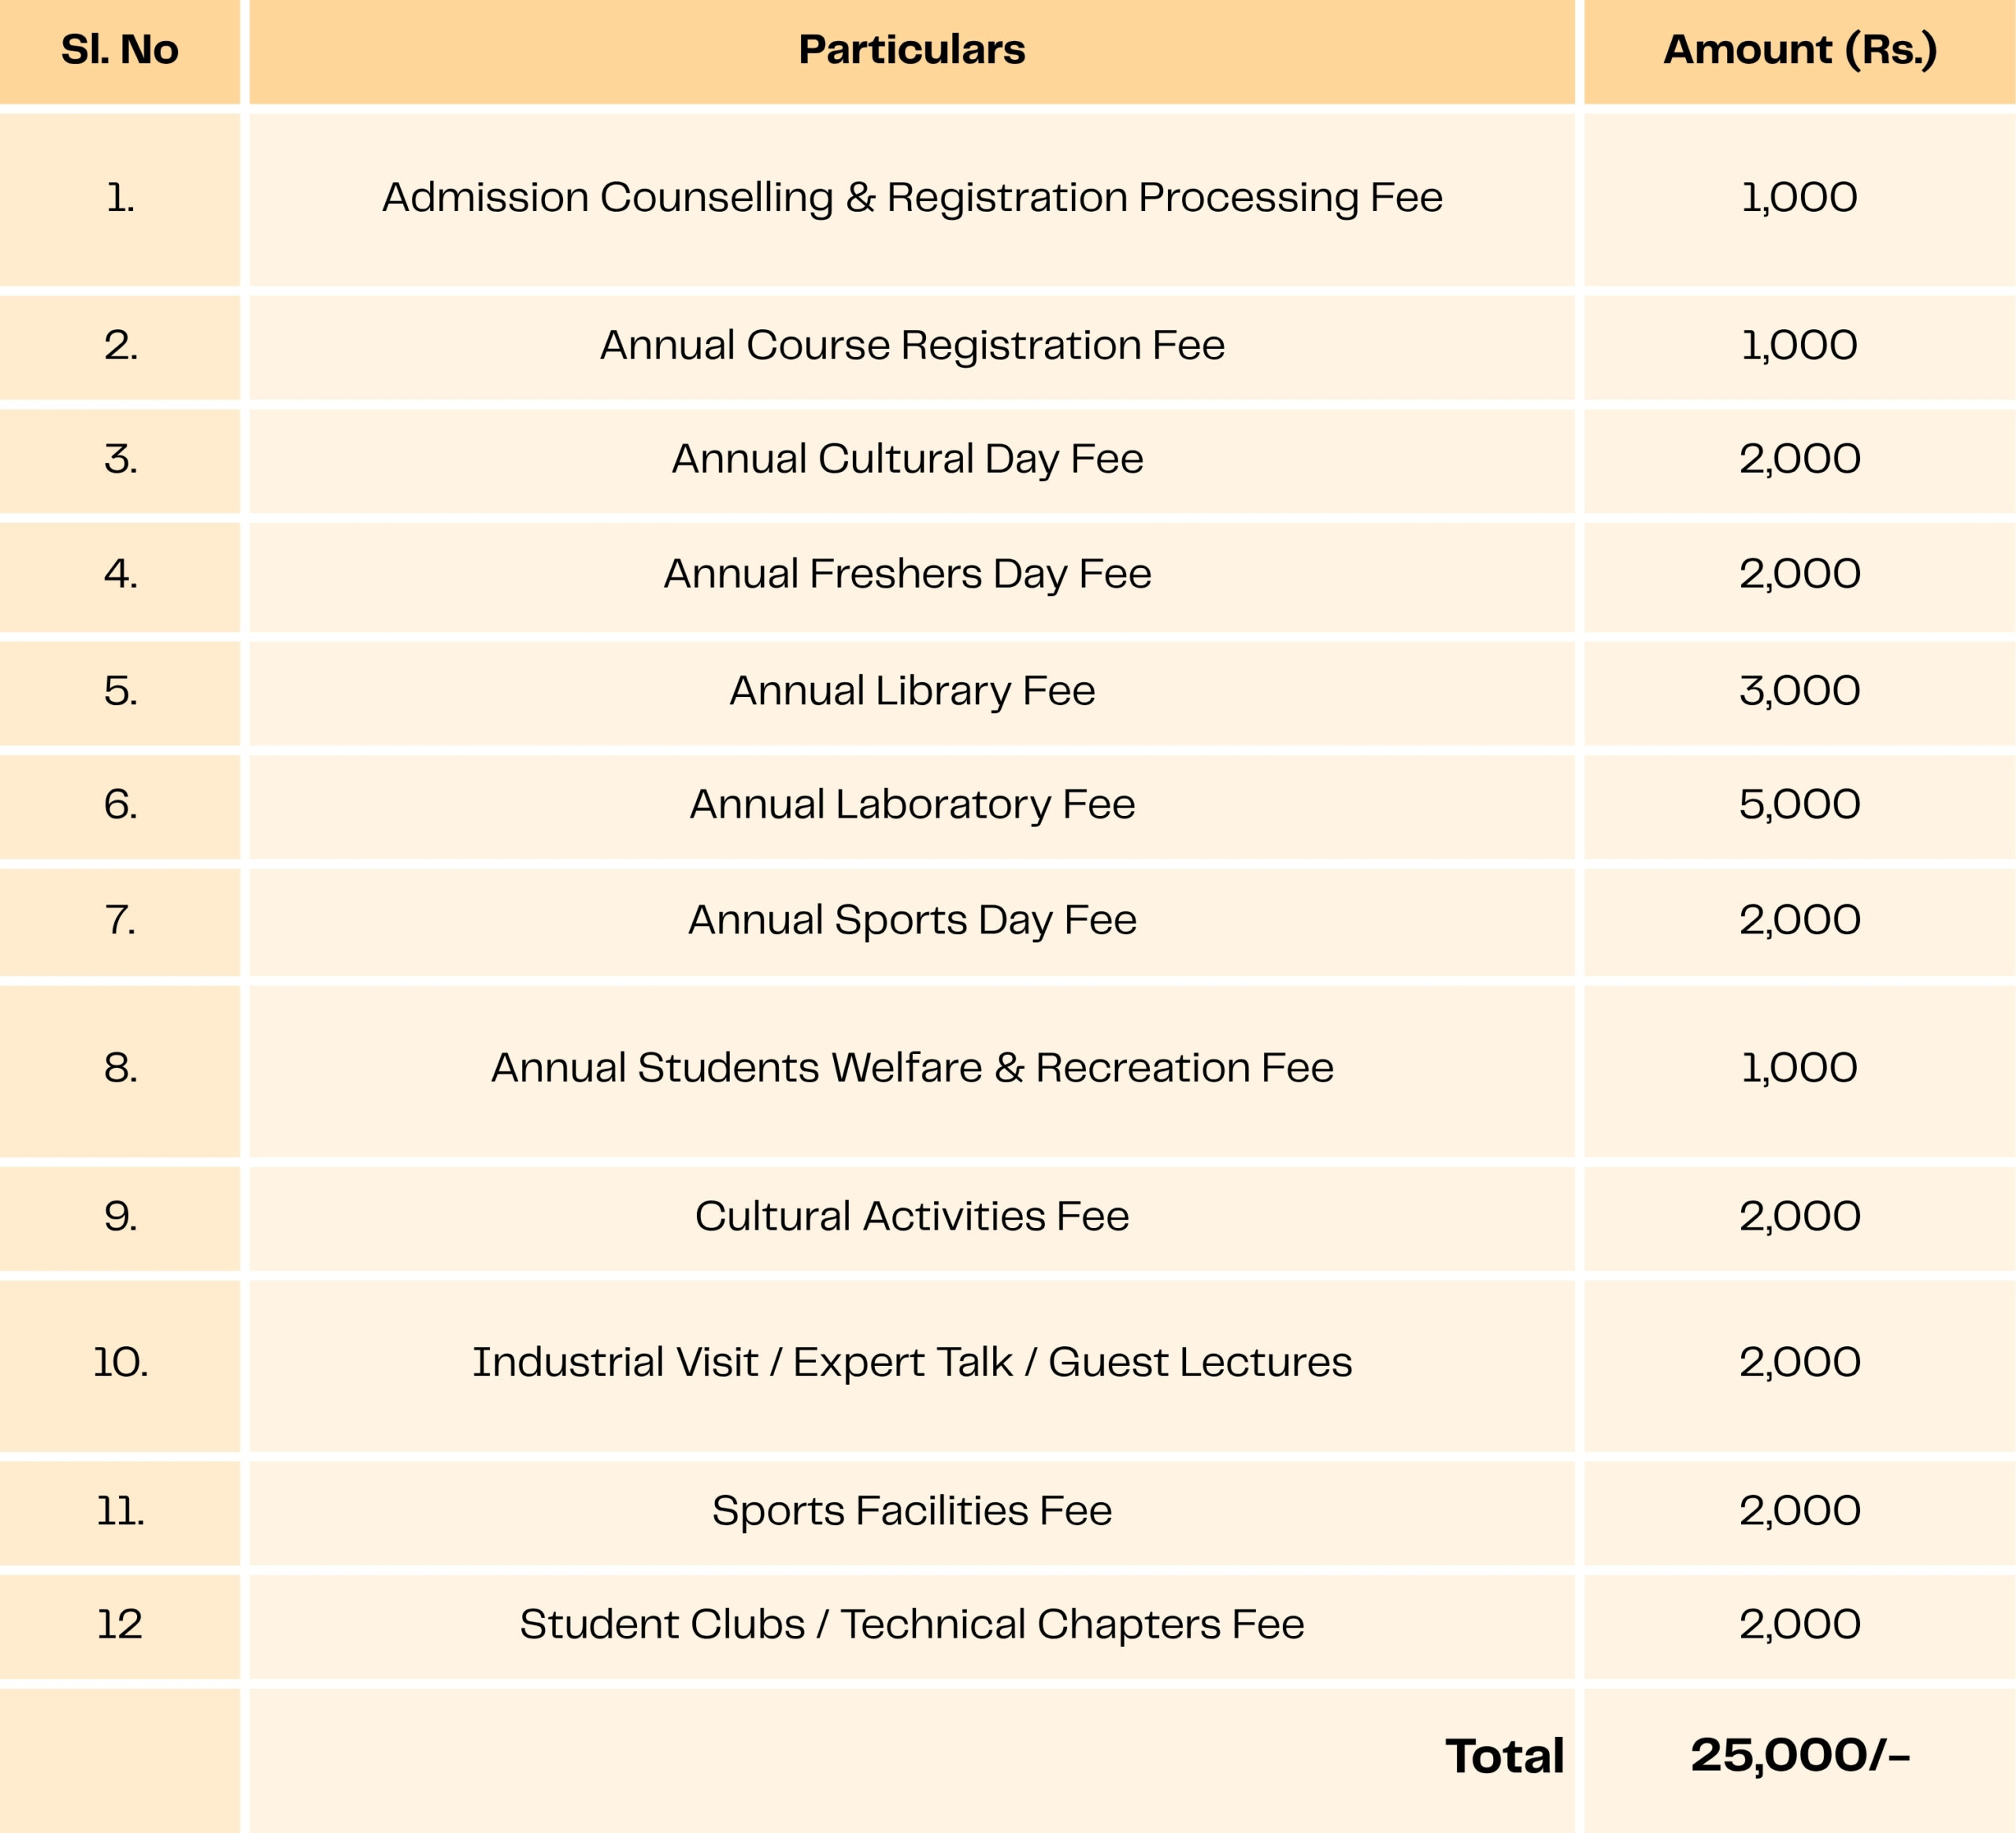The width and height of the screenshot is (2016, 1833).
Task: Click the Sports Facilities Fee entry
Action: click(911, 1511)
